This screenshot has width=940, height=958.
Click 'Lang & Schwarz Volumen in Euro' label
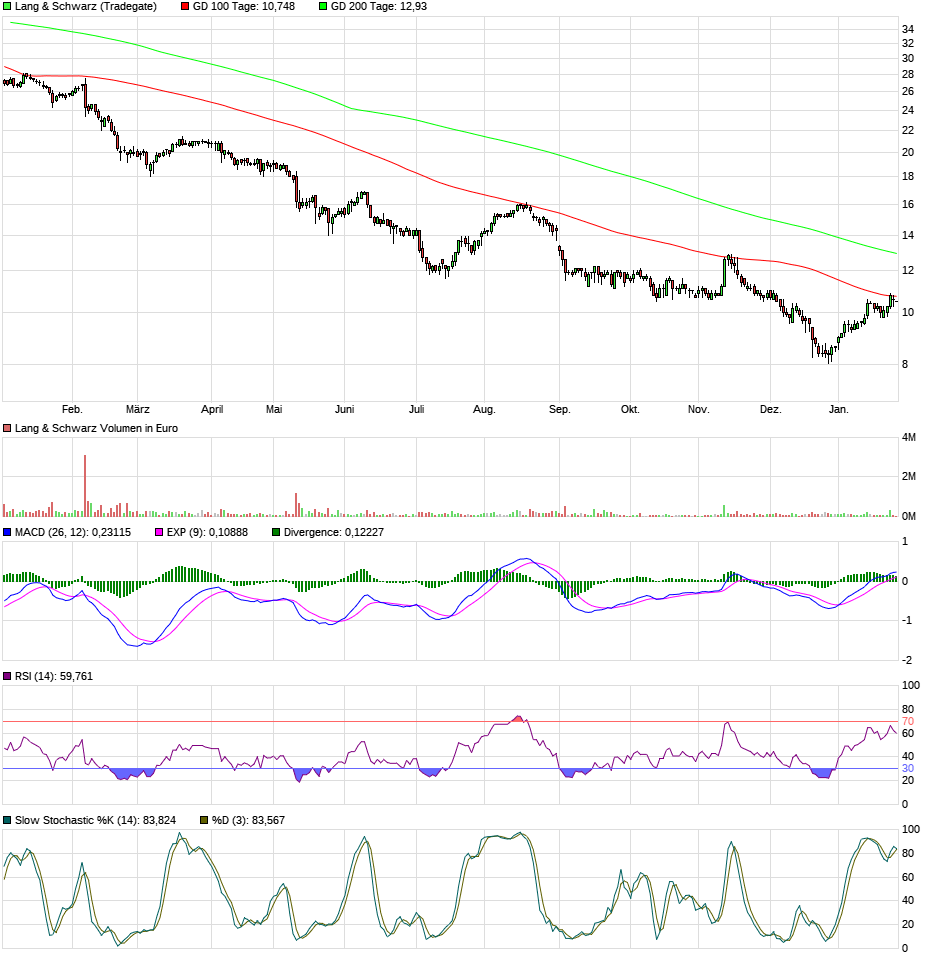pos(97,429)
